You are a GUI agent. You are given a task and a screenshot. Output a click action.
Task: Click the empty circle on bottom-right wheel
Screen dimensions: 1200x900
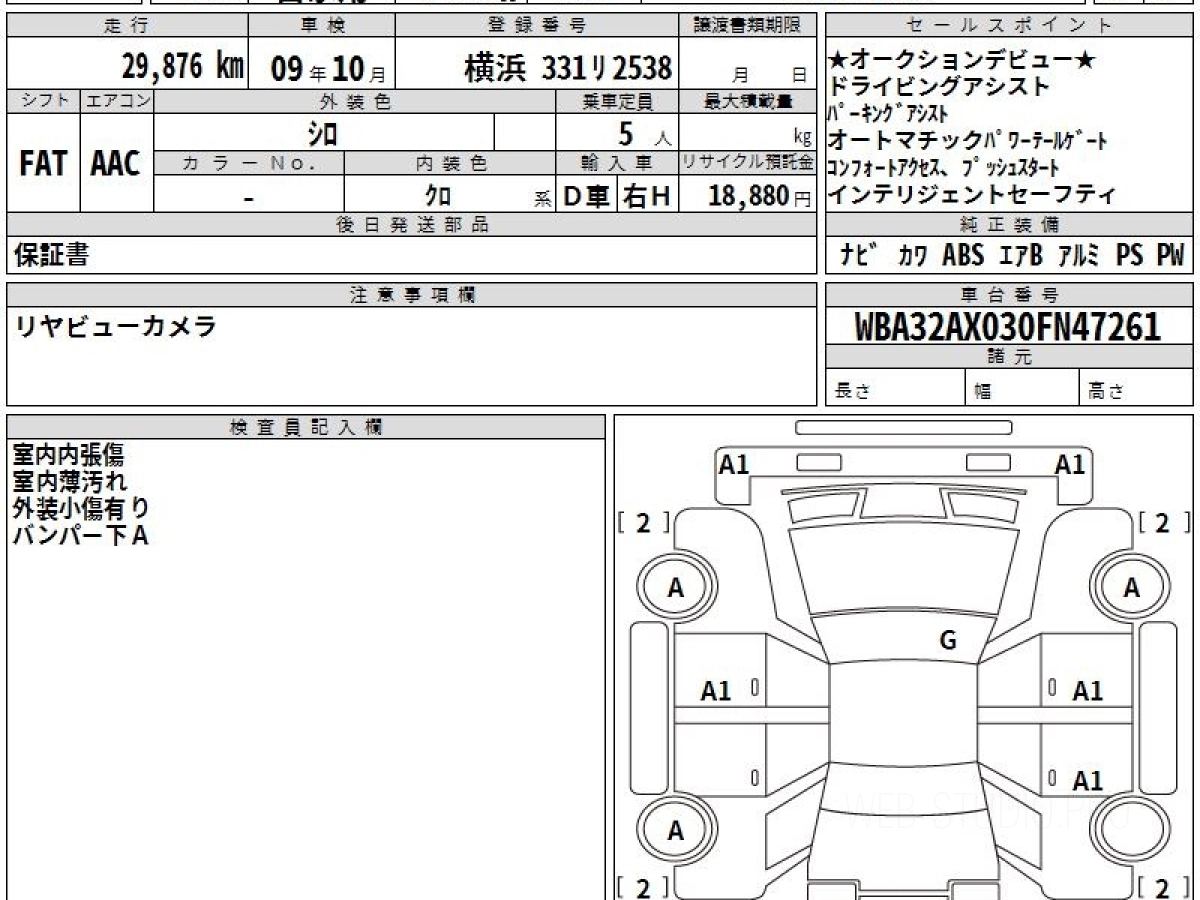tap(1131, 831)
